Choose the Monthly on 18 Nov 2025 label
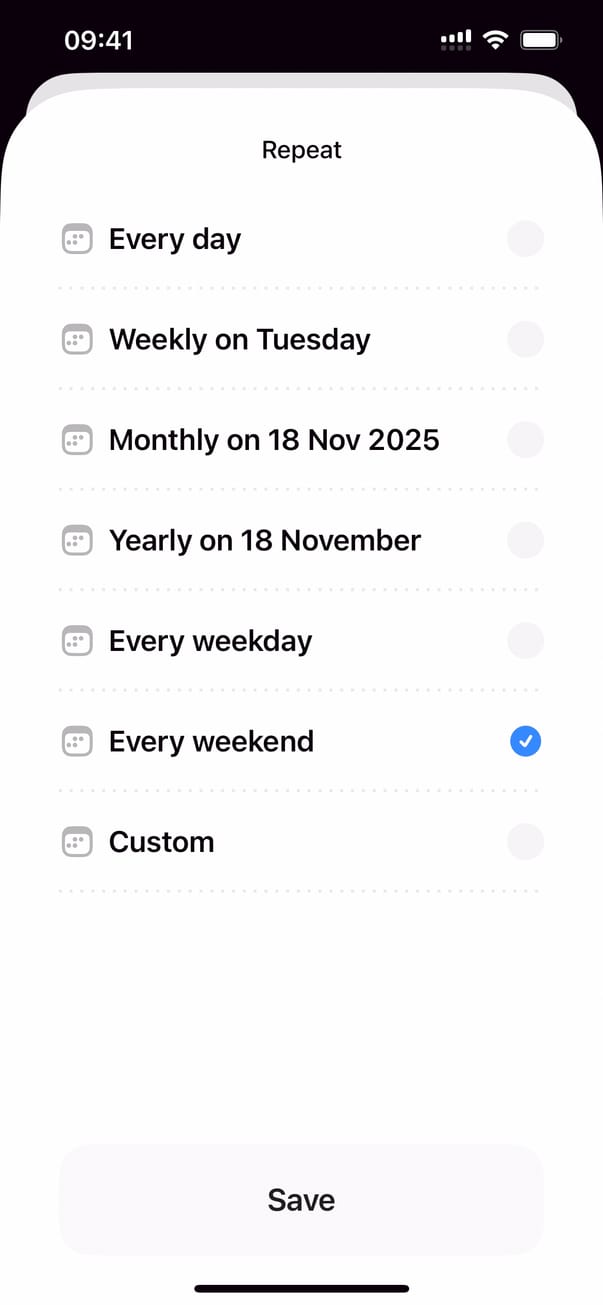Image resolution: width=603 pixels, height=1305 pixels. (274, 440)
